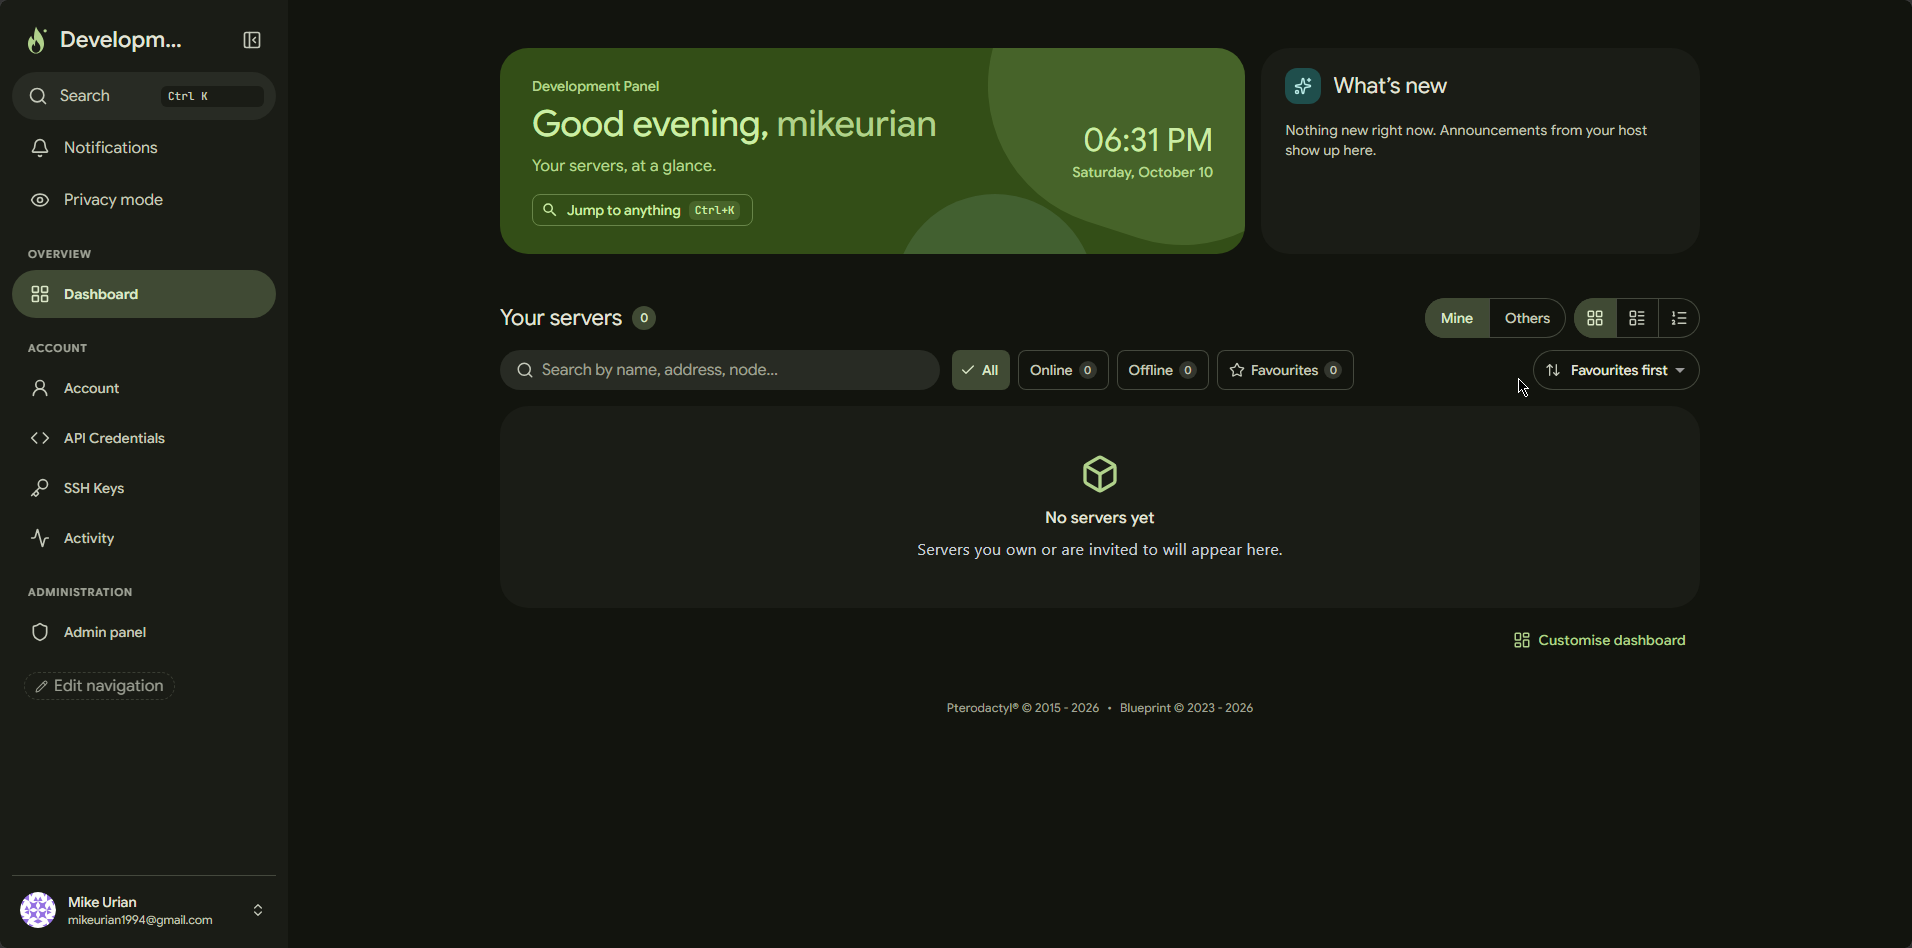Select the compact card view icon
This screenshot has width=1912, height=948.
click(x=1637, y=318)
